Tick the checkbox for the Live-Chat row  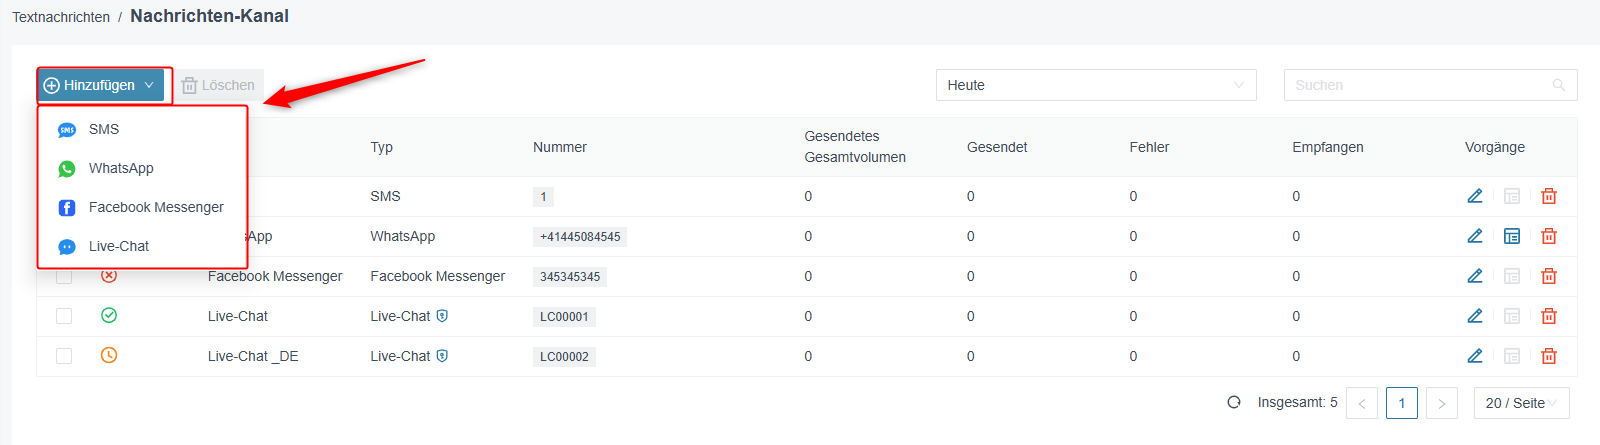coord(64,316)
